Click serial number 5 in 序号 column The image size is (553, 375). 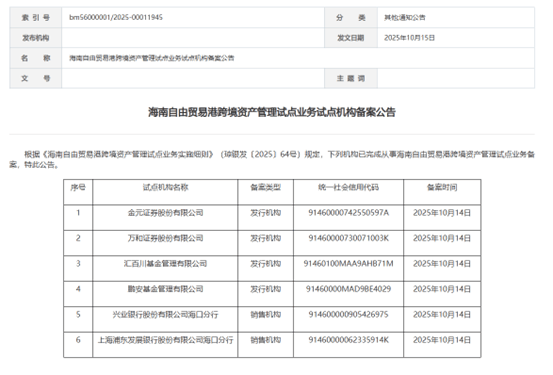pos(78,314)
